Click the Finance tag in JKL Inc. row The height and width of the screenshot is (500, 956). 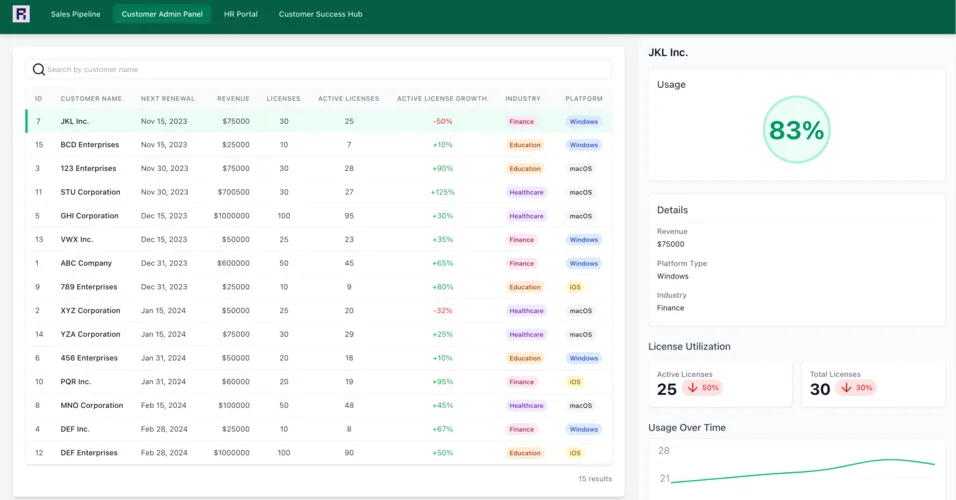(x=522, y=121)
